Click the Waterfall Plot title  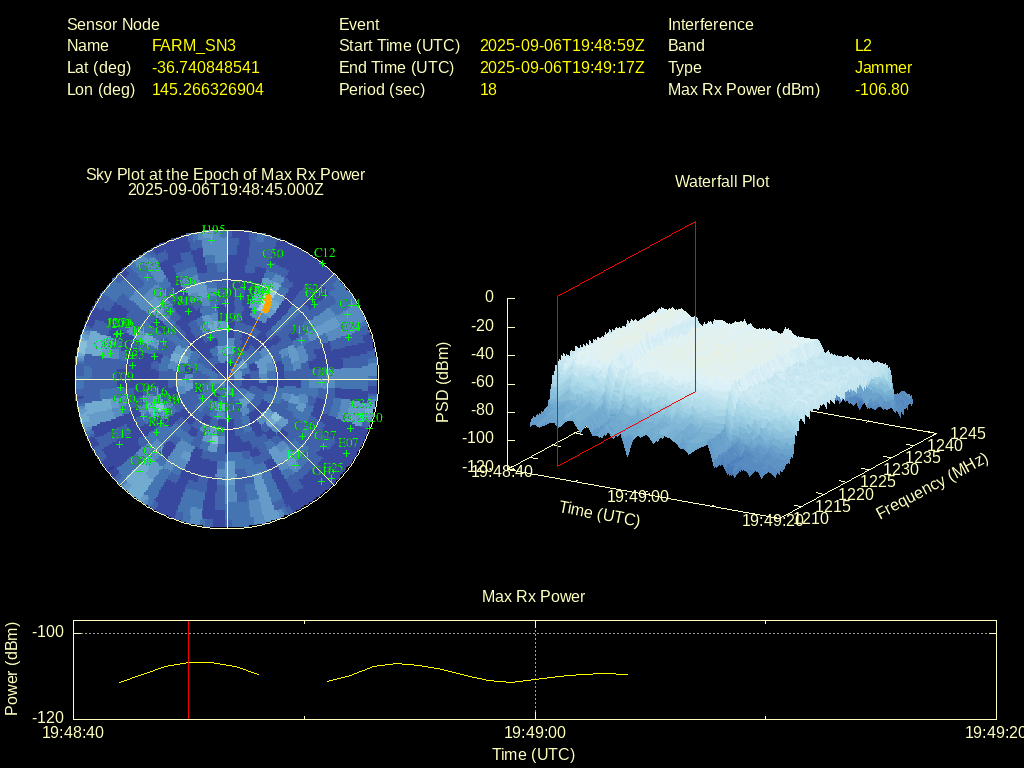pyautogui.click(x=722, y=181)
